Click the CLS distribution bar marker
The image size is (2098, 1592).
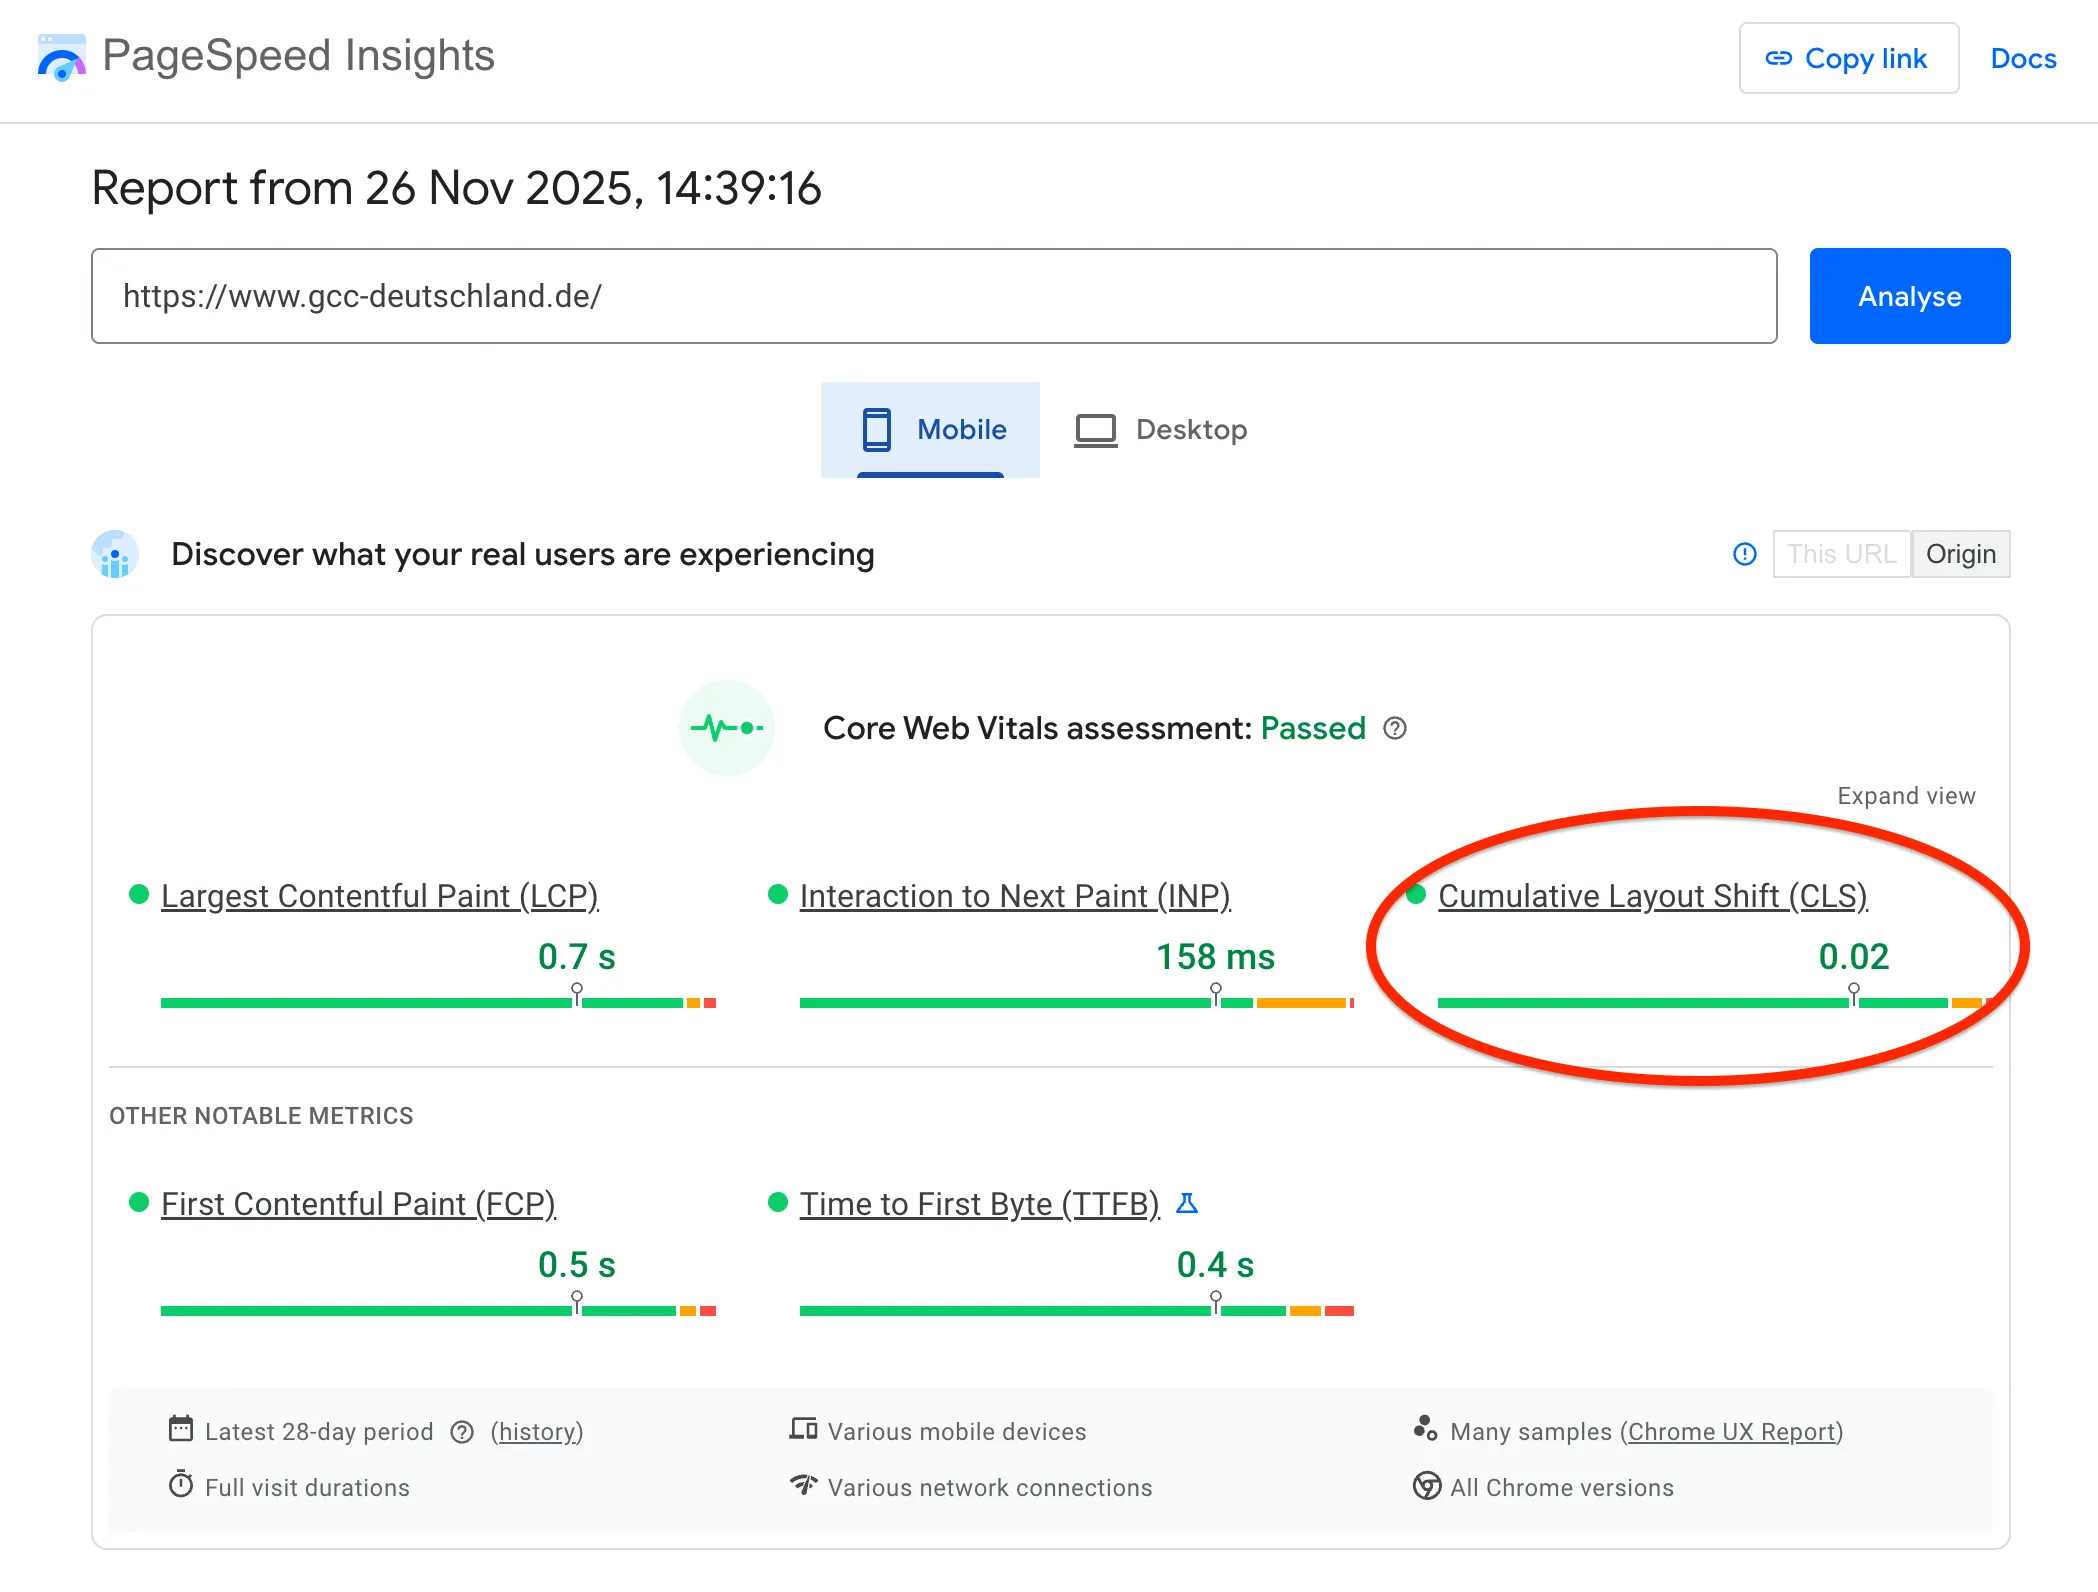1853,994
